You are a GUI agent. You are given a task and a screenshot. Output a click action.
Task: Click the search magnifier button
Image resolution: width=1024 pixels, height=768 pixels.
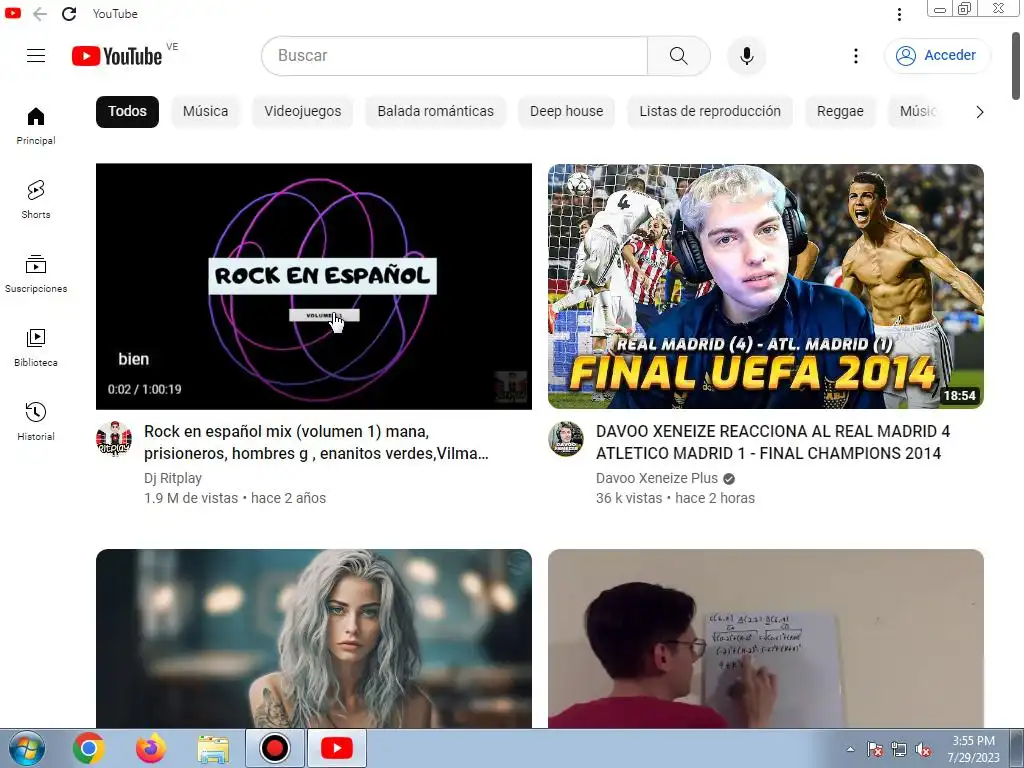(x=679, y=56)
